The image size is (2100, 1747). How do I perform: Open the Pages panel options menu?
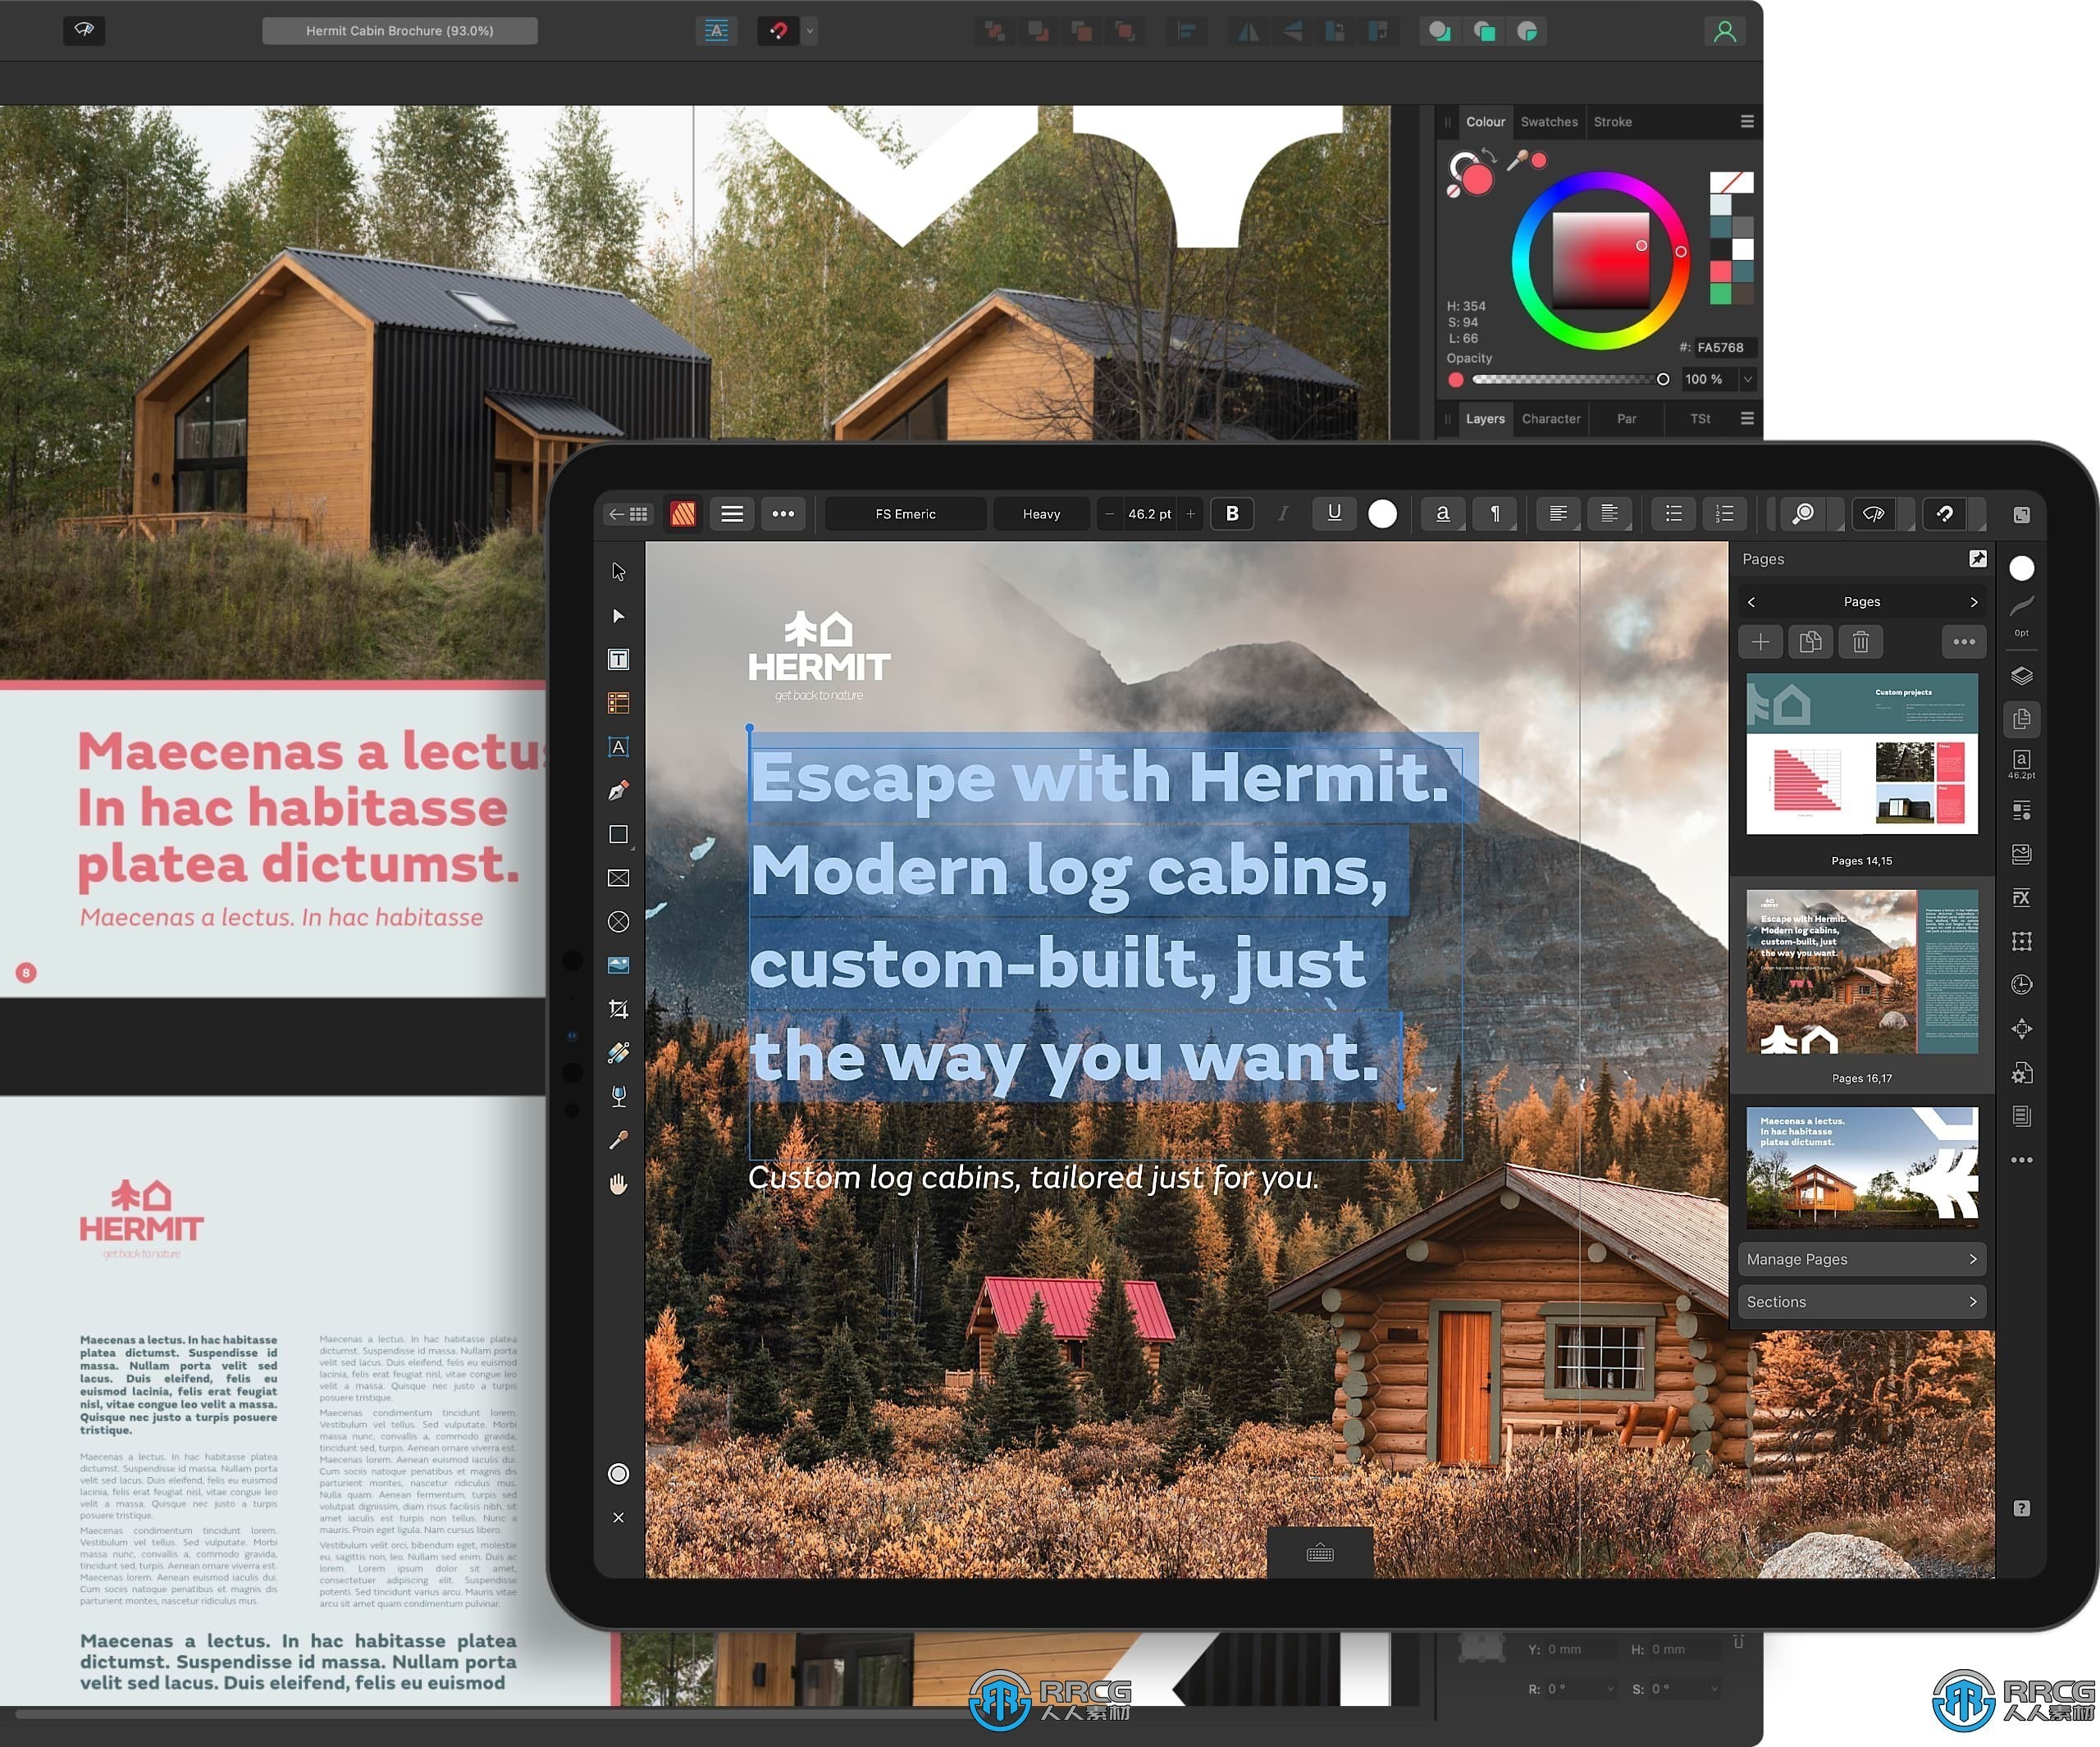tap(1964, 649)
